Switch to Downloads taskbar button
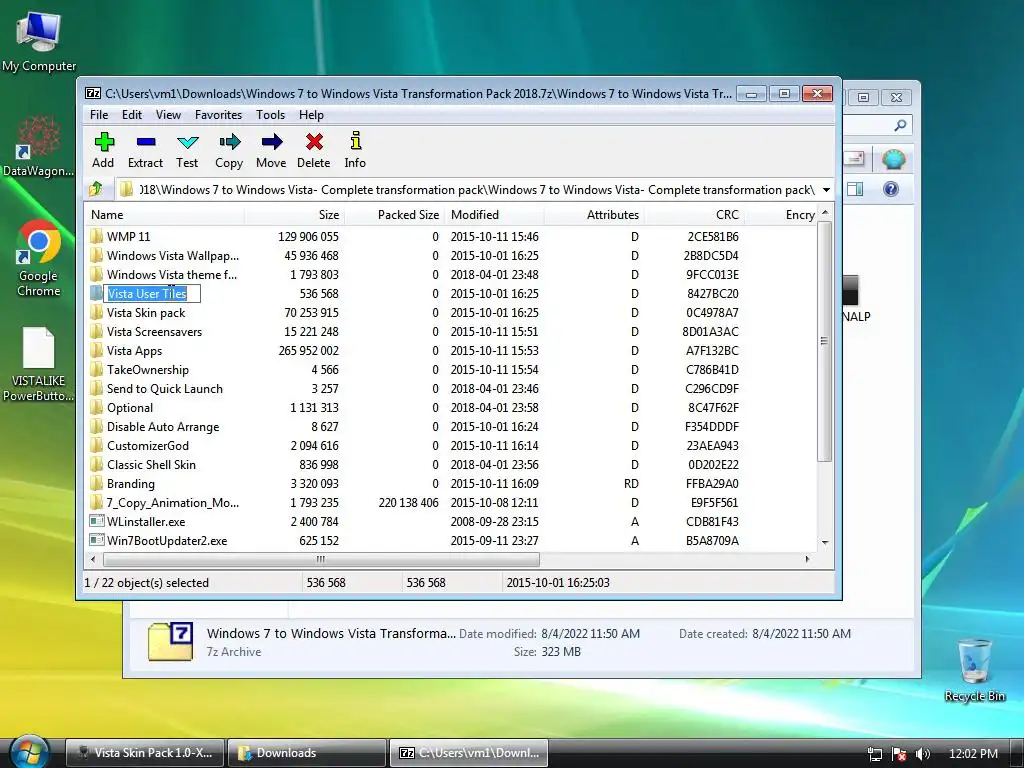The height and width of the screenshot is (768, 1024). (x=306, y=753)
